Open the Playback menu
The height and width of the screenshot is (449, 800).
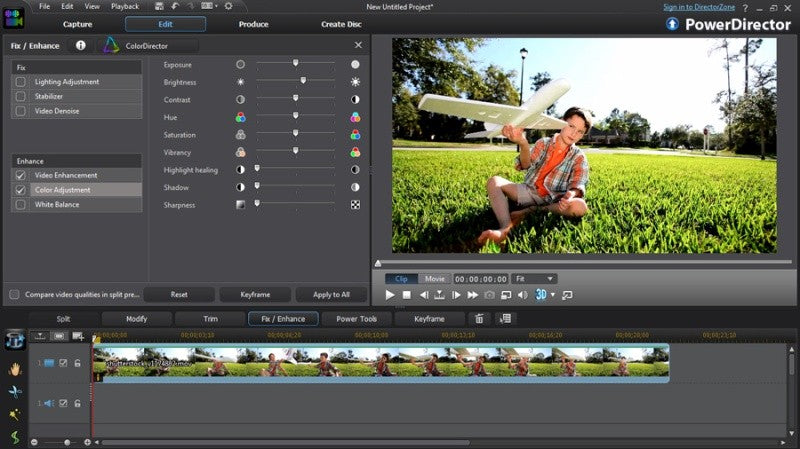[x=125, y=6]
